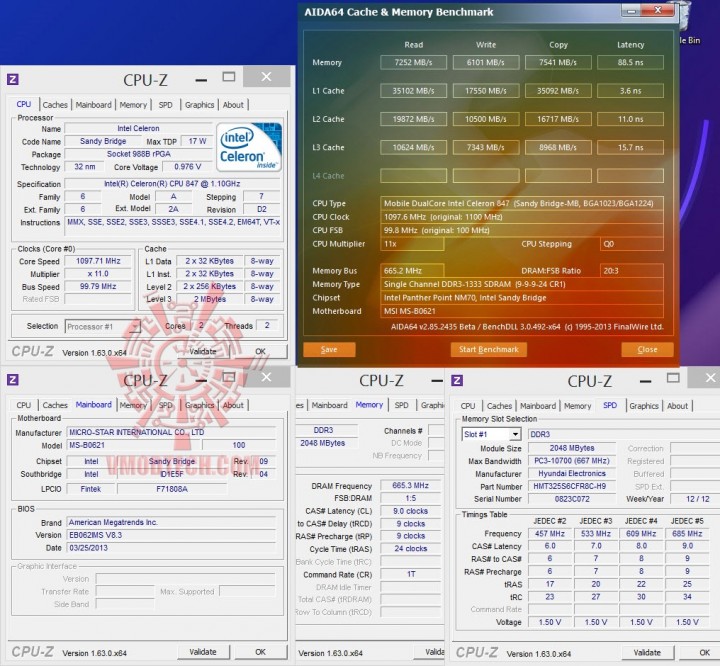Open SPD tab in Memory window
Screen dimensions: 720x666
click(x=401, y=405)
